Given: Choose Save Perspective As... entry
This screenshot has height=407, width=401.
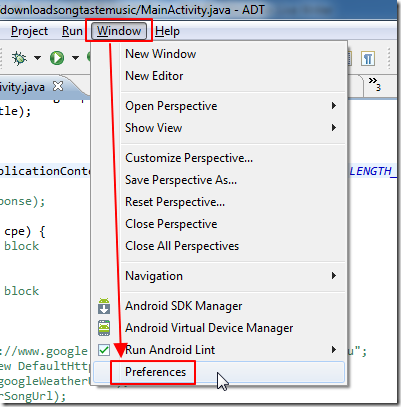Looking at the screenshot, I should pos(219,180).
